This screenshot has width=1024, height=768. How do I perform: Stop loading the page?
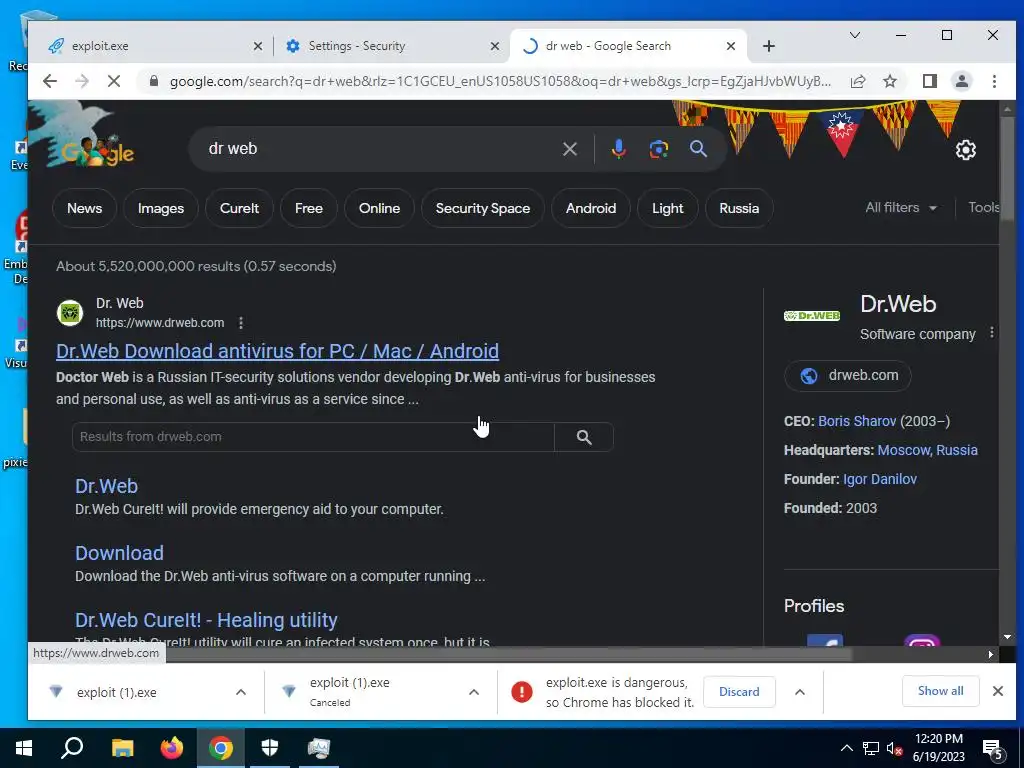114,81
